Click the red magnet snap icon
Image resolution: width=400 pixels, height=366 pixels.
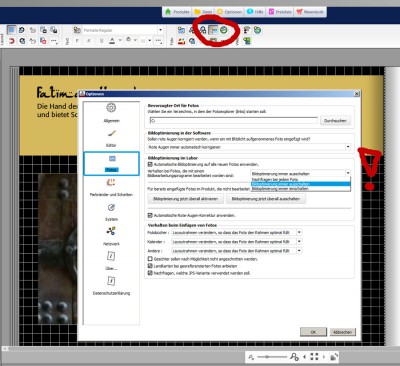[x=11, y=41]
